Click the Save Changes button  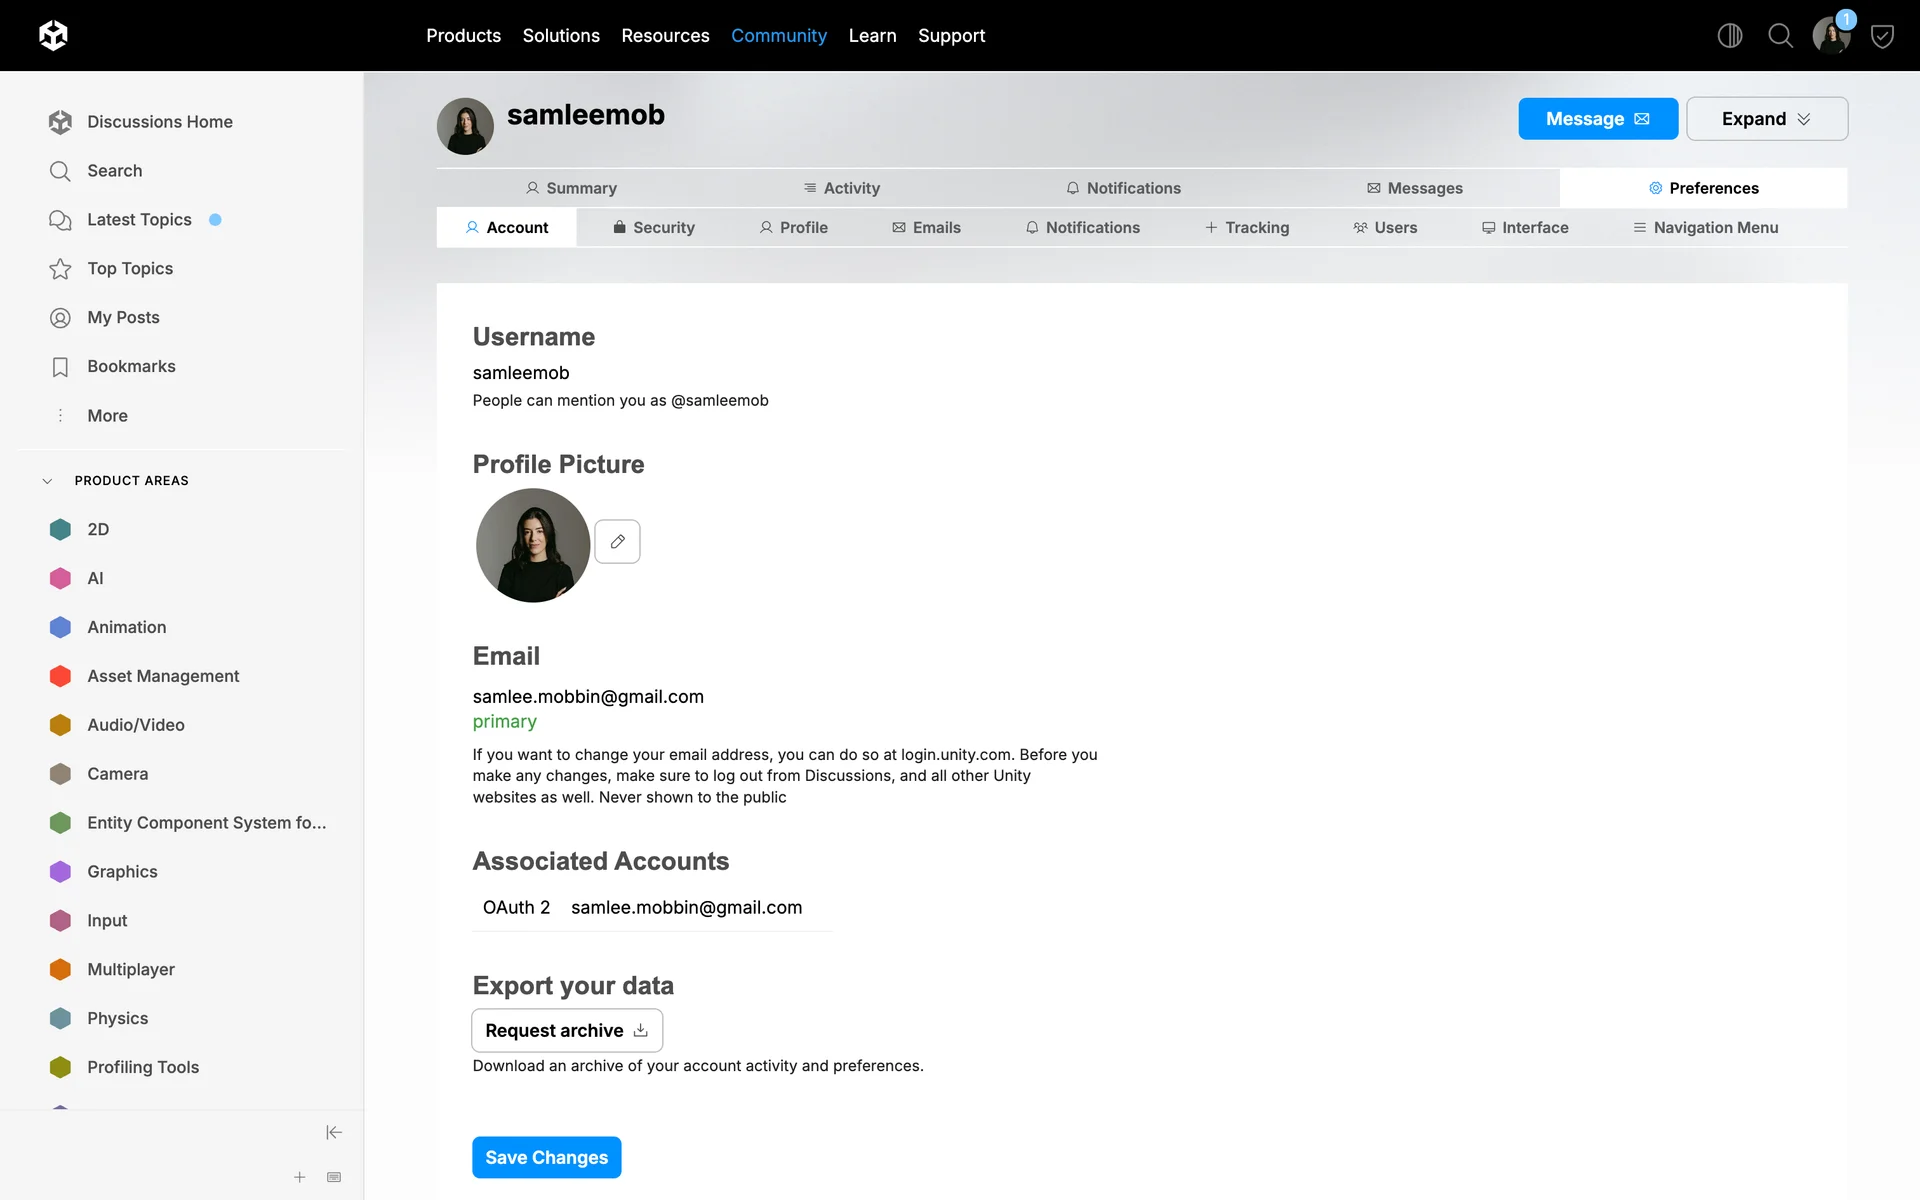(x=546, y=1157)
